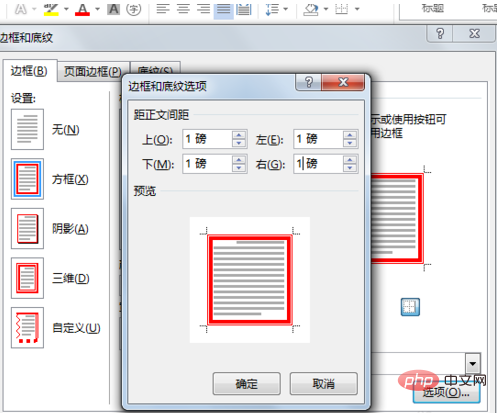
Task: Center text alignment in ribbon
Action: click(x=183, y=9)
